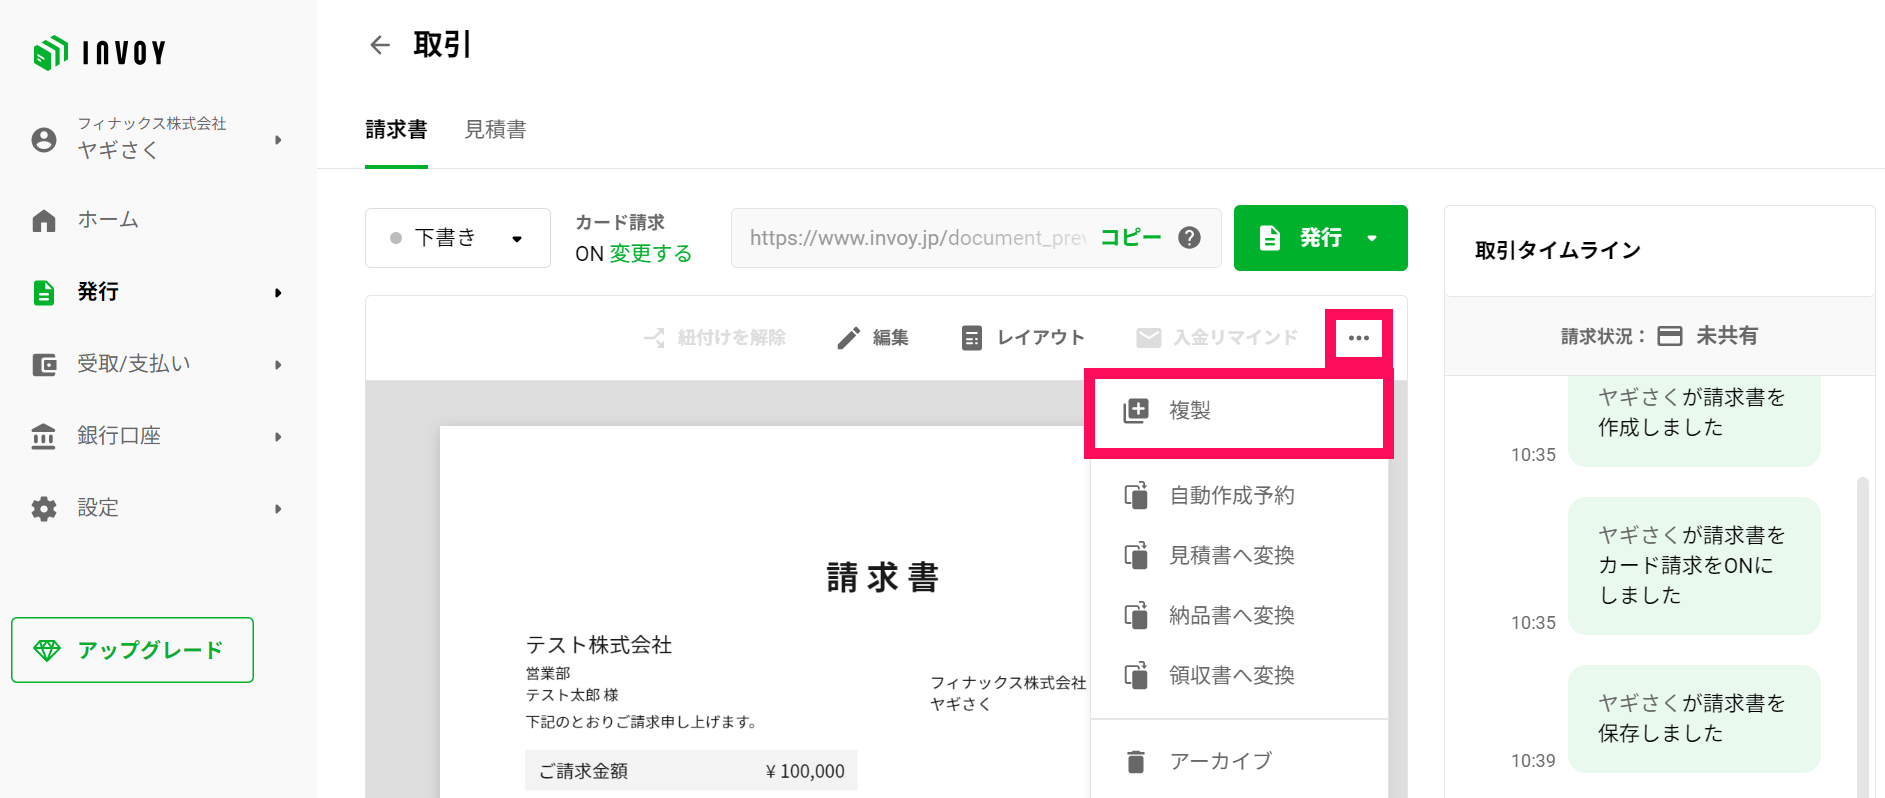Click the 10:39 timestamp

[1533, 761]
